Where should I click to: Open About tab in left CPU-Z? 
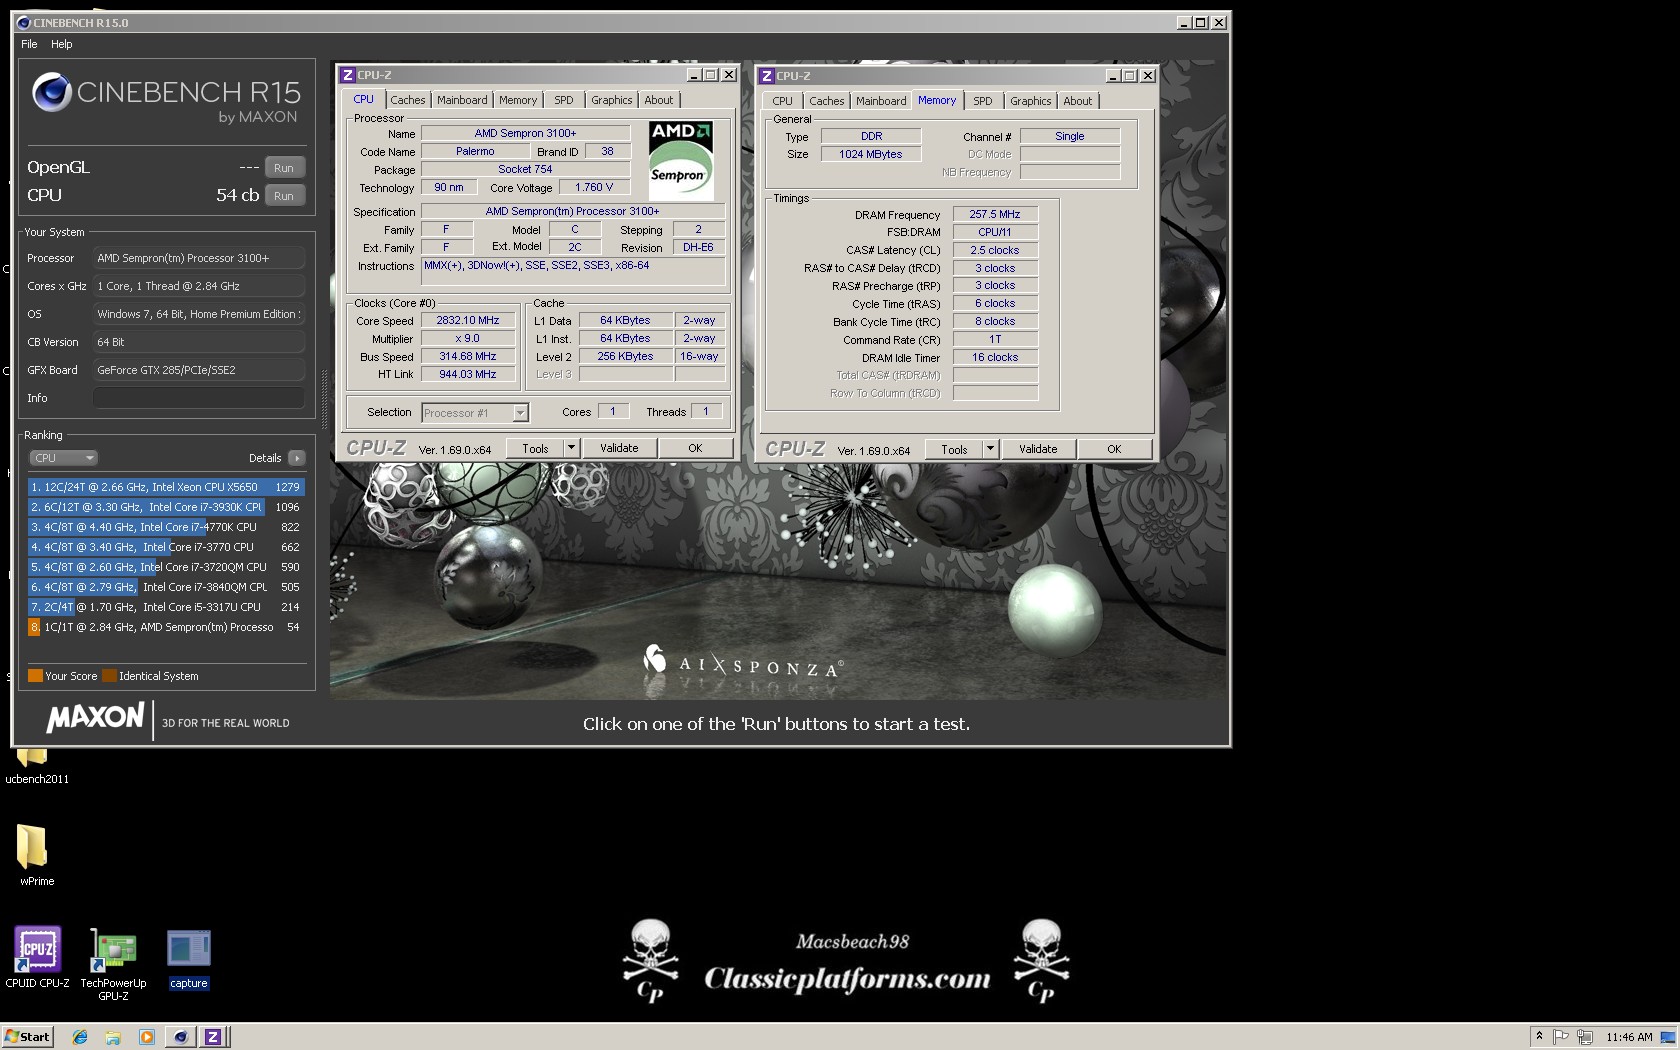659,100
